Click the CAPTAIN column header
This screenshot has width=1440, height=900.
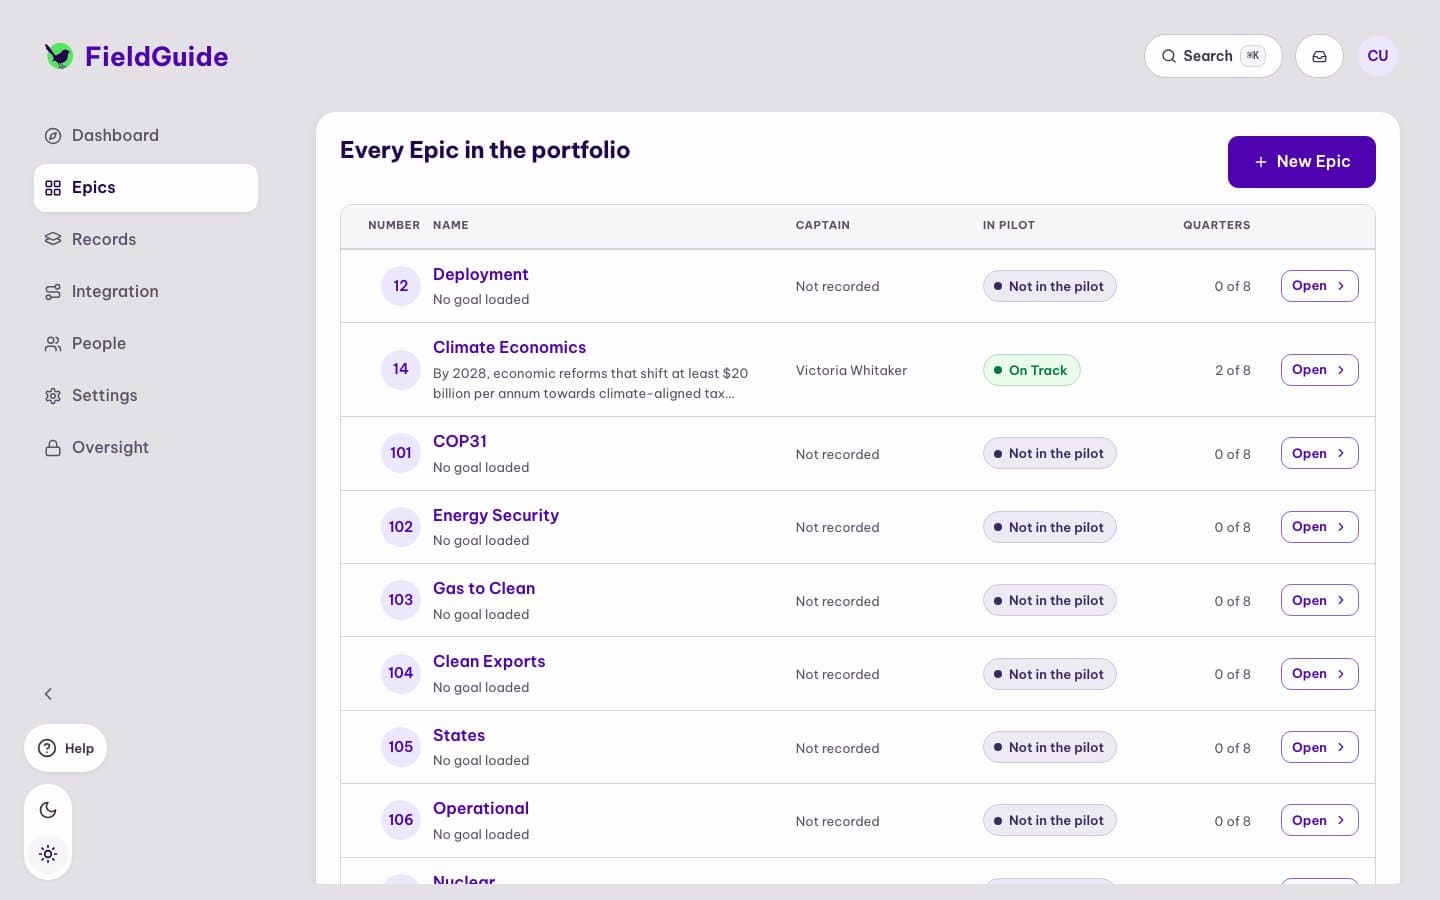click(823, 225)
